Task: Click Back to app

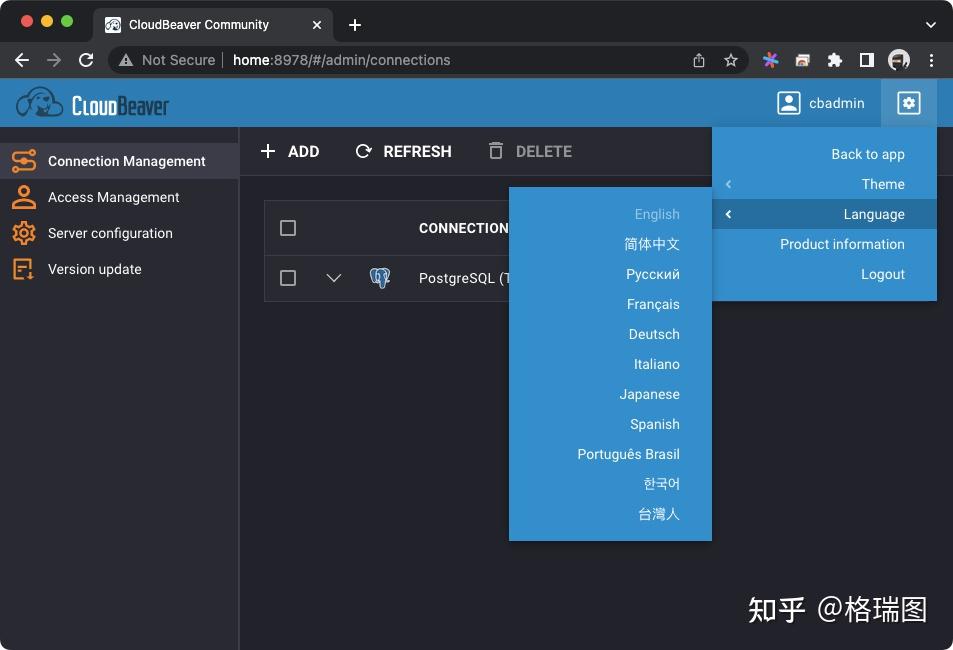Action: (x=867, y=154)
